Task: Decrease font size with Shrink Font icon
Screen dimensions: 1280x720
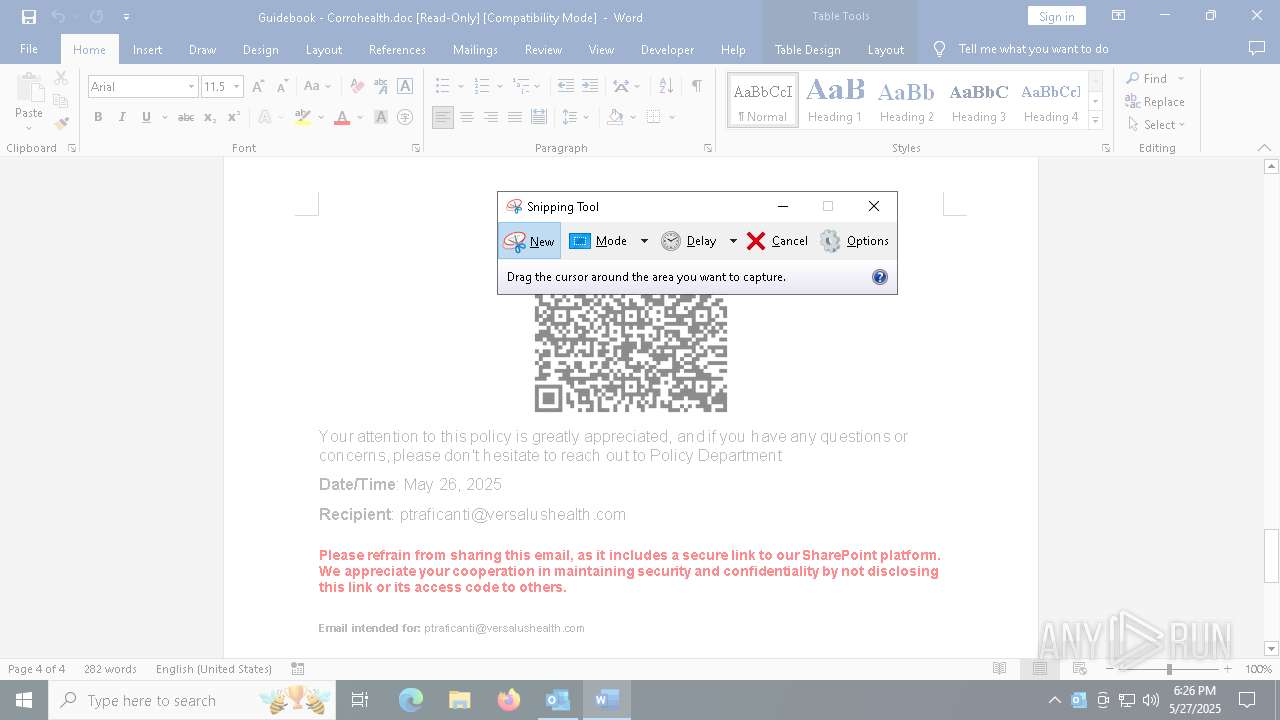Action: [282, 87]
